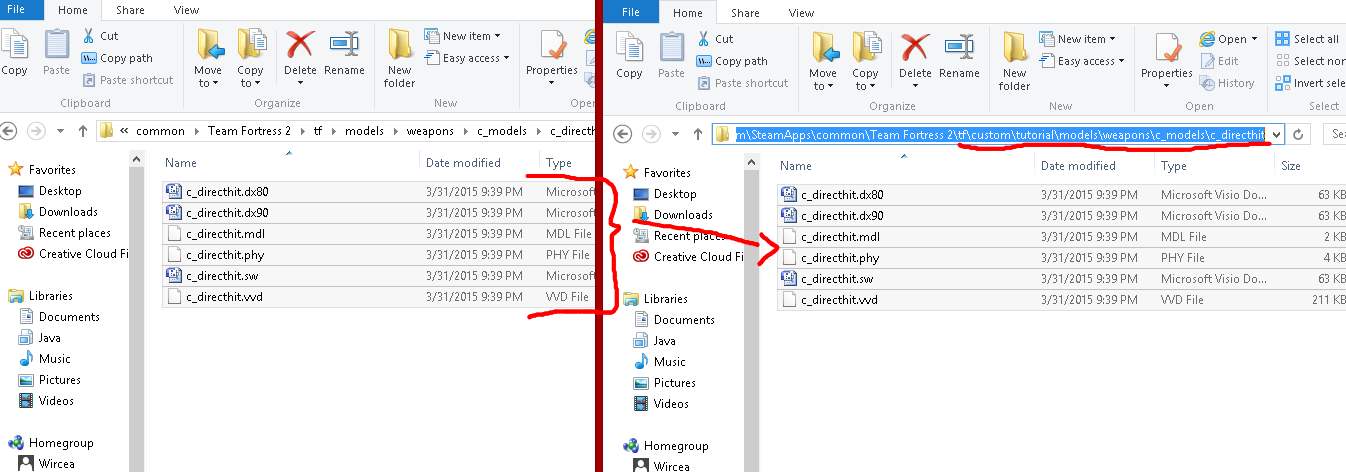Click Edit in right window Open group
The width and height of the screenshot is (1346, 472).
point(1219,61)
